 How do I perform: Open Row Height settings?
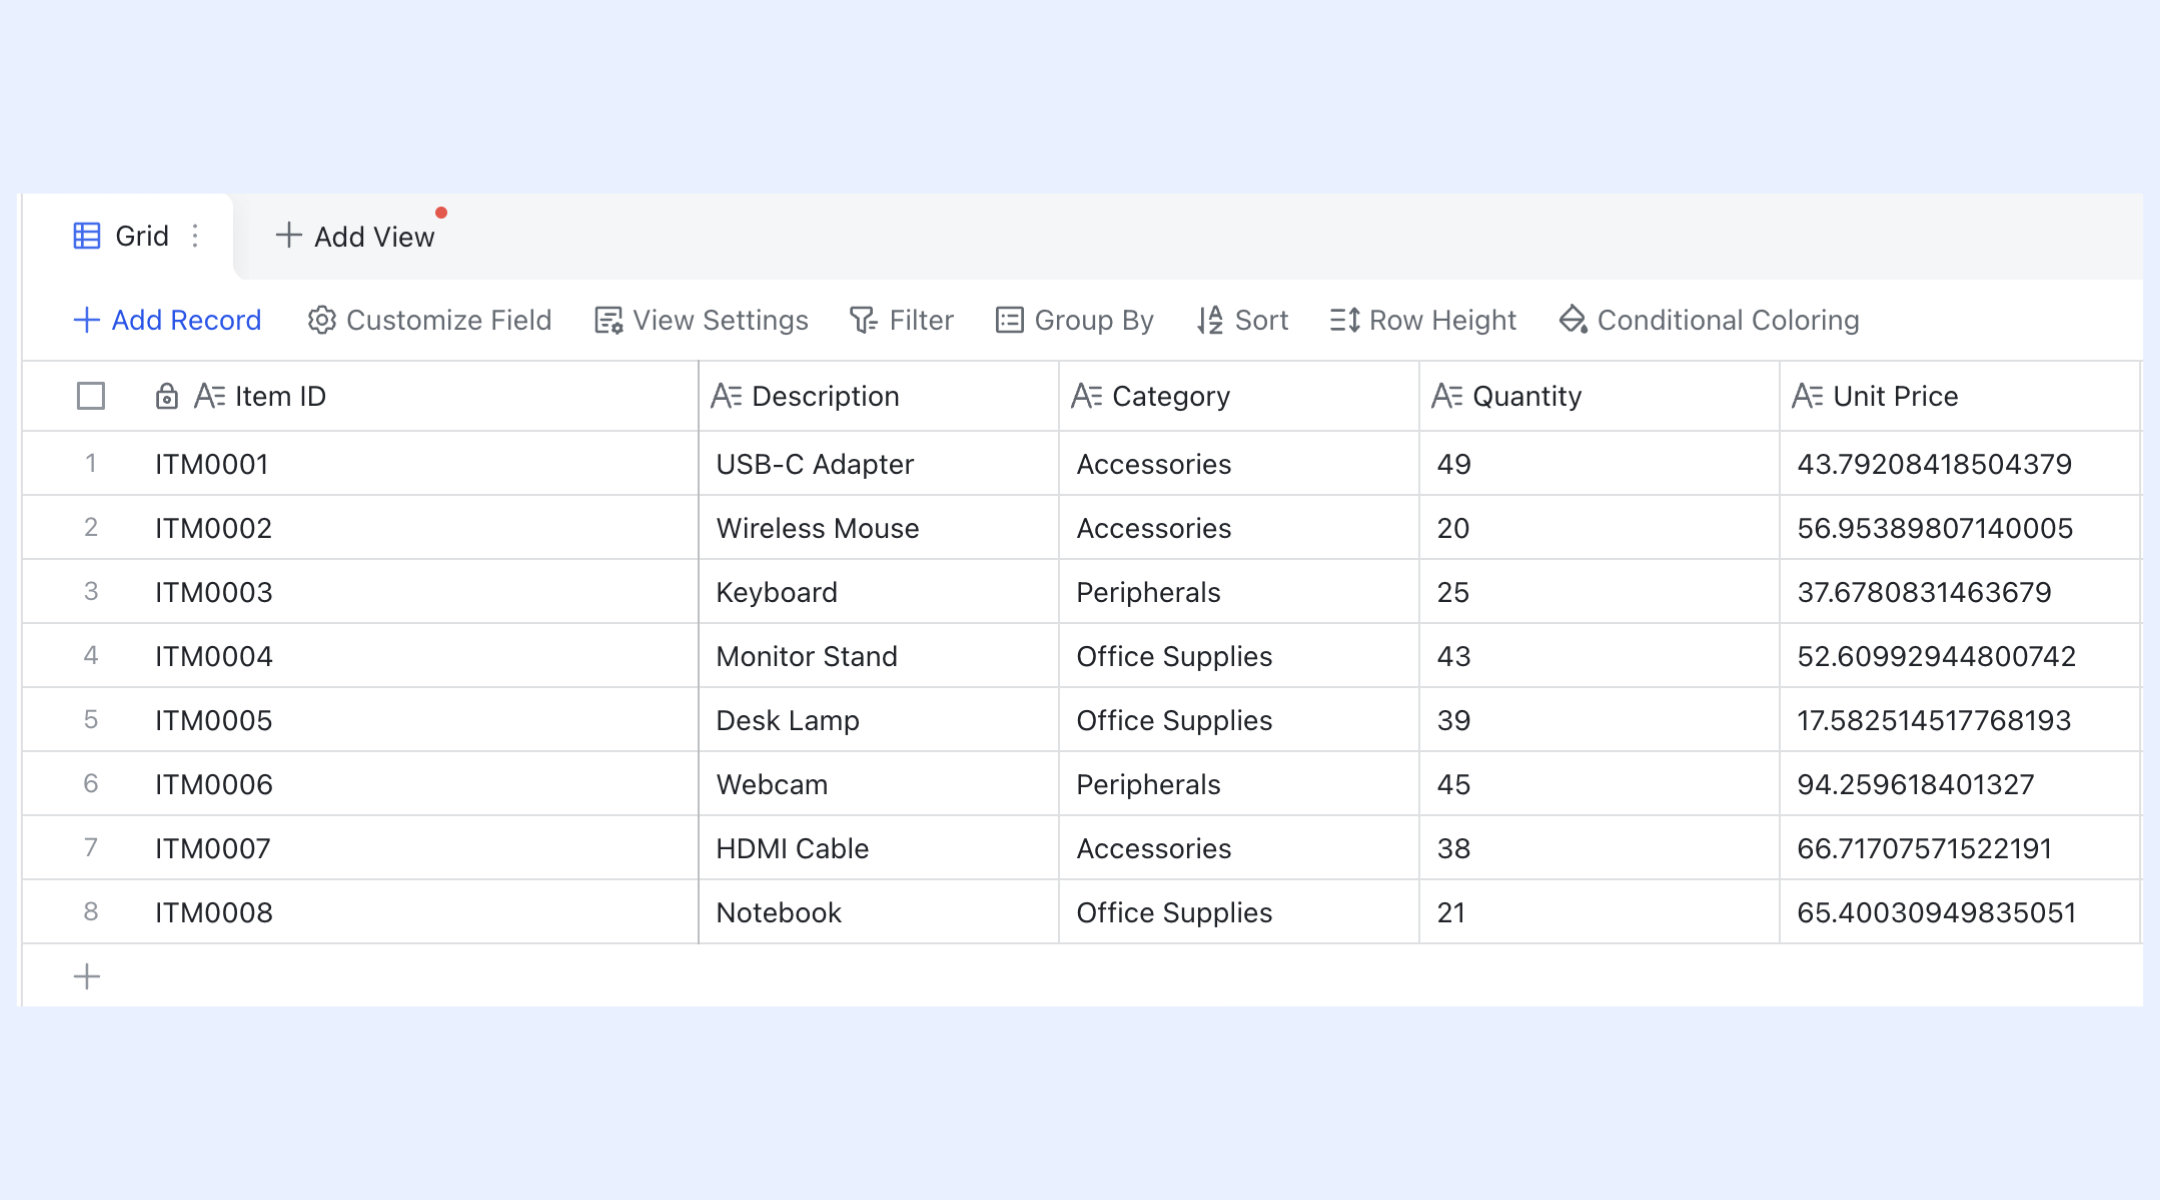point(1423,320)
